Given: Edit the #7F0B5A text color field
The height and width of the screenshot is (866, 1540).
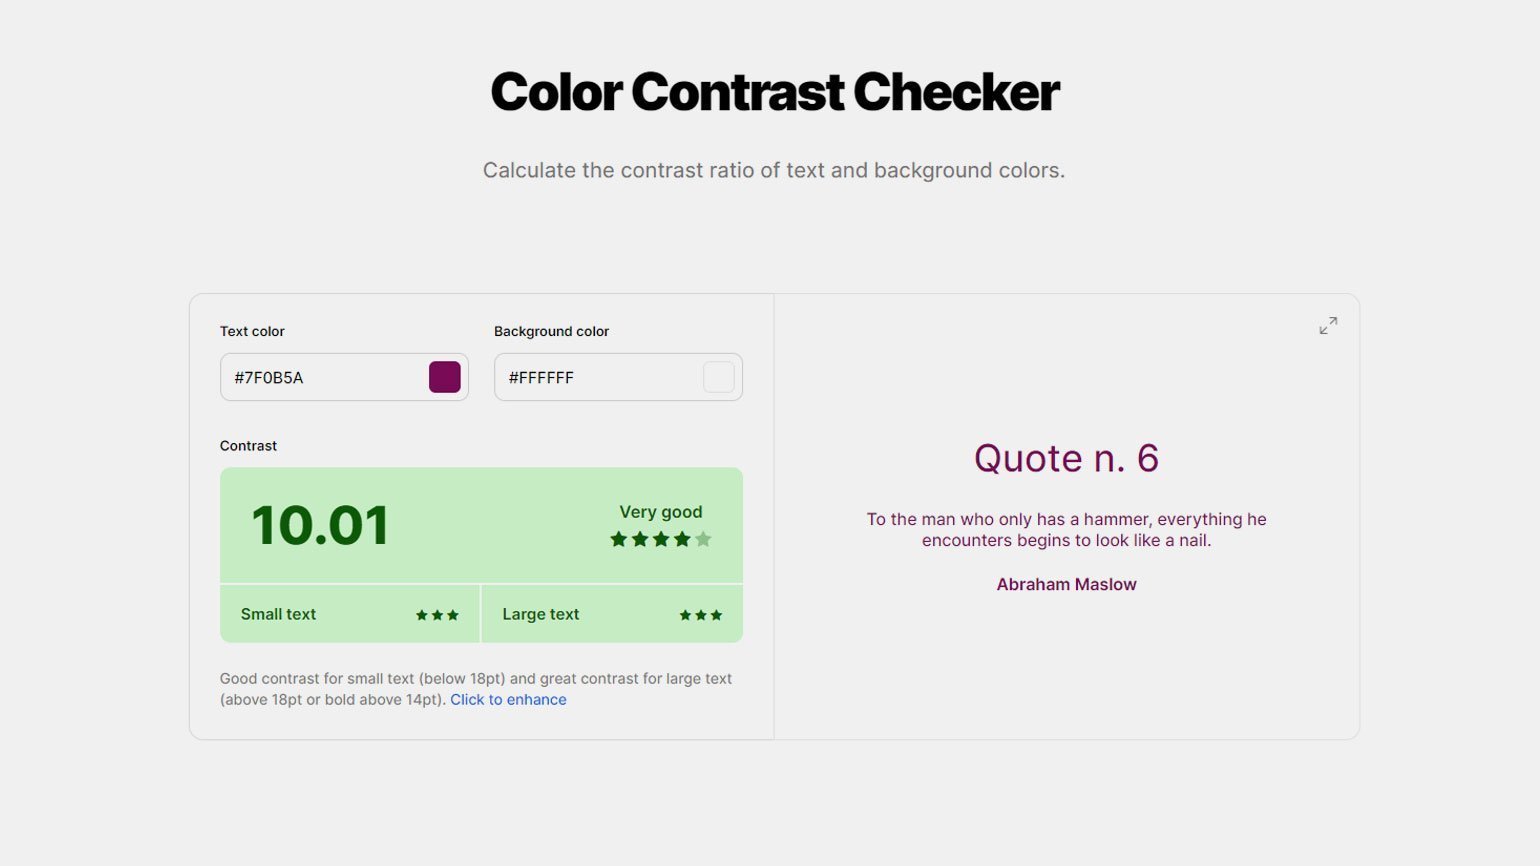Looking at the screenshot, I should 344,377.
